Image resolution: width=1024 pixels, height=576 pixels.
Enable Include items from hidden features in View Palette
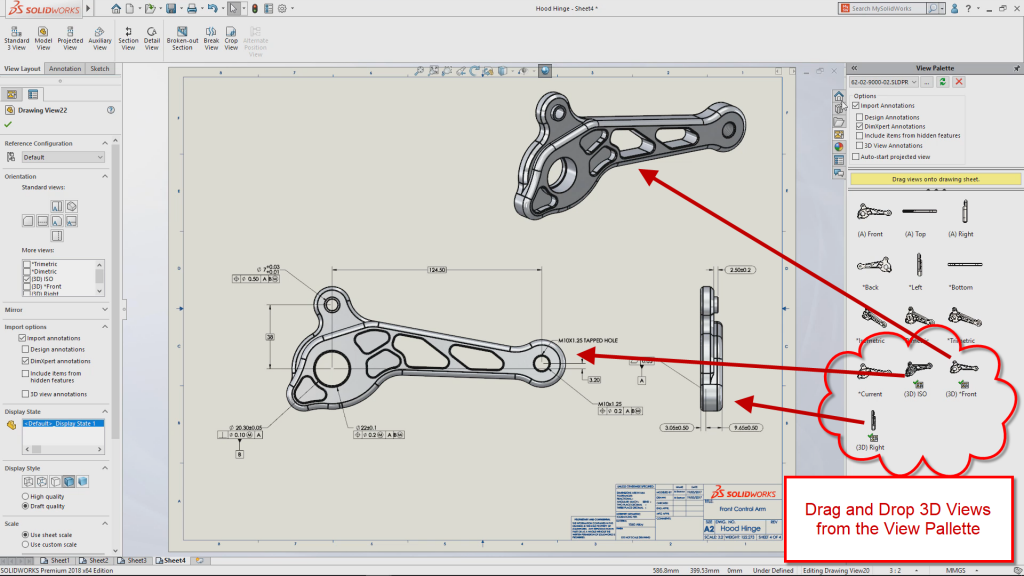tap(859, 136)
